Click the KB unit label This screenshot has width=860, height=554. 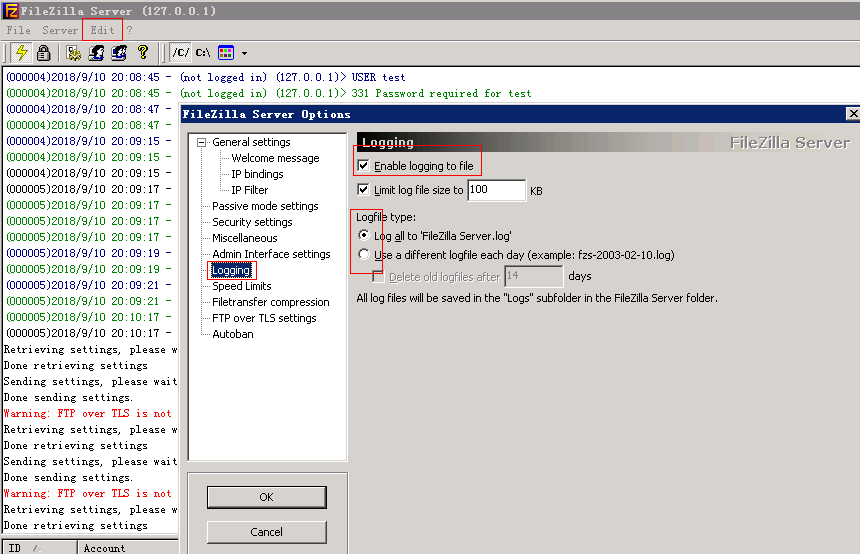pos(536,191)
